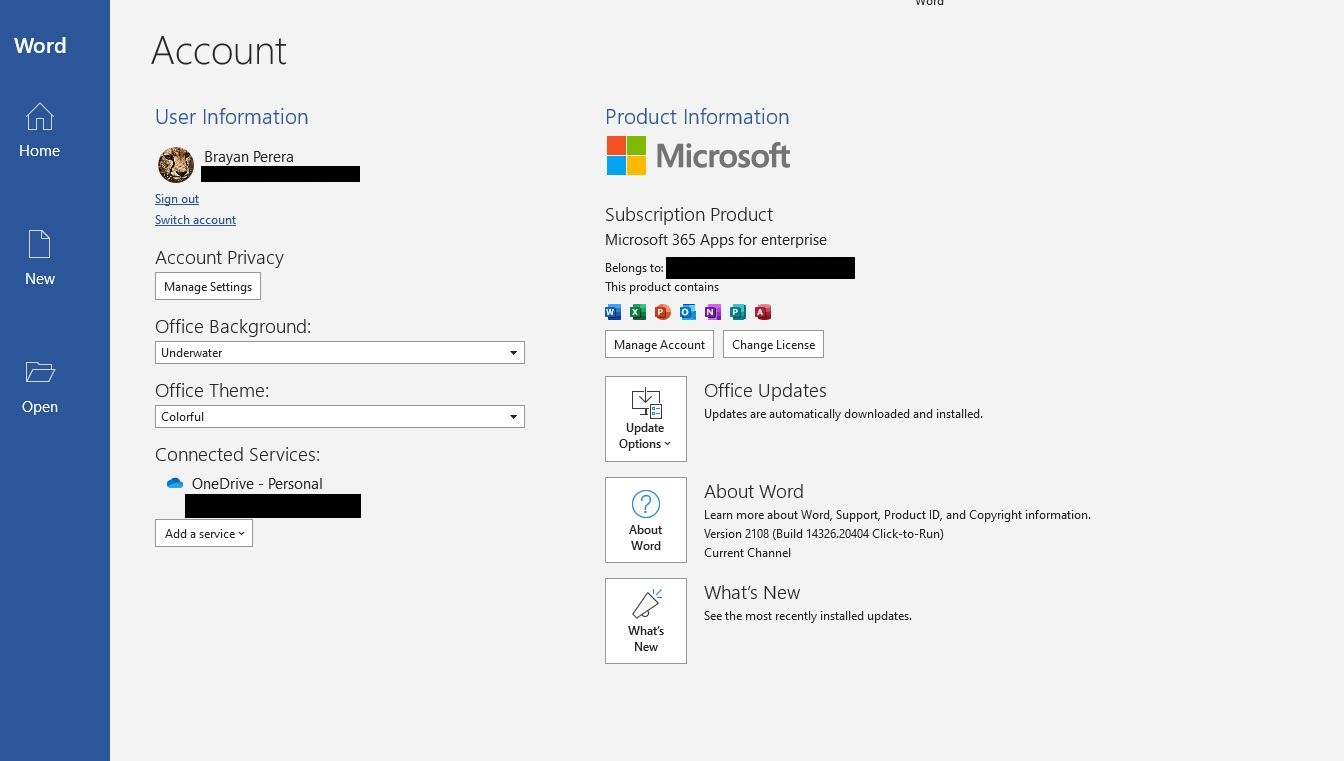The height and width of the screenshot is (761, 1344).
Task: Open the Update Options menu
Action: tap(646, 419)
